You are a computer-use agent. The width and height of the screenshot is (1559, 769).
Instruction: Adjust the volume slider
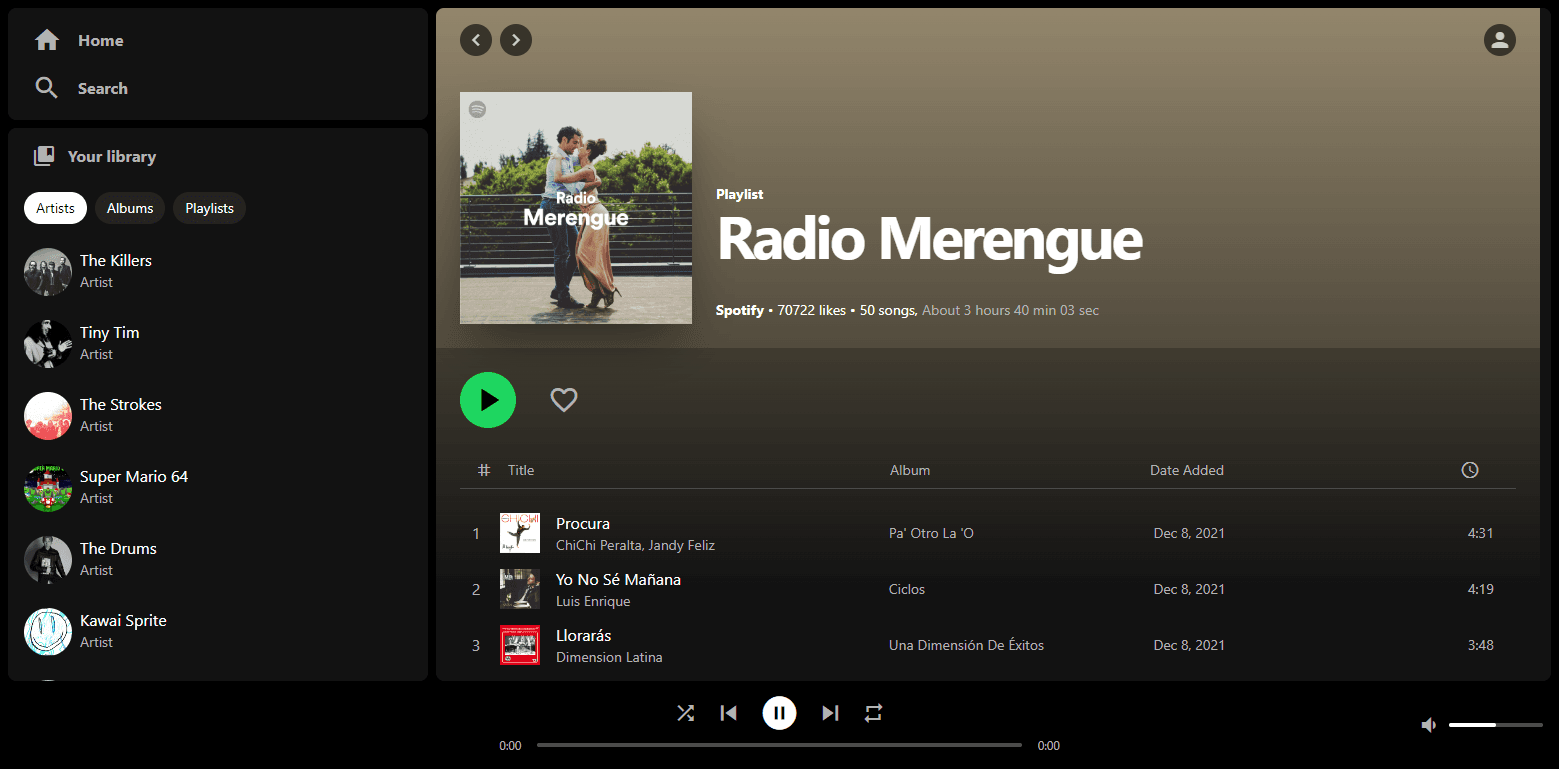pyautogui.click(x=1496, y=725)
